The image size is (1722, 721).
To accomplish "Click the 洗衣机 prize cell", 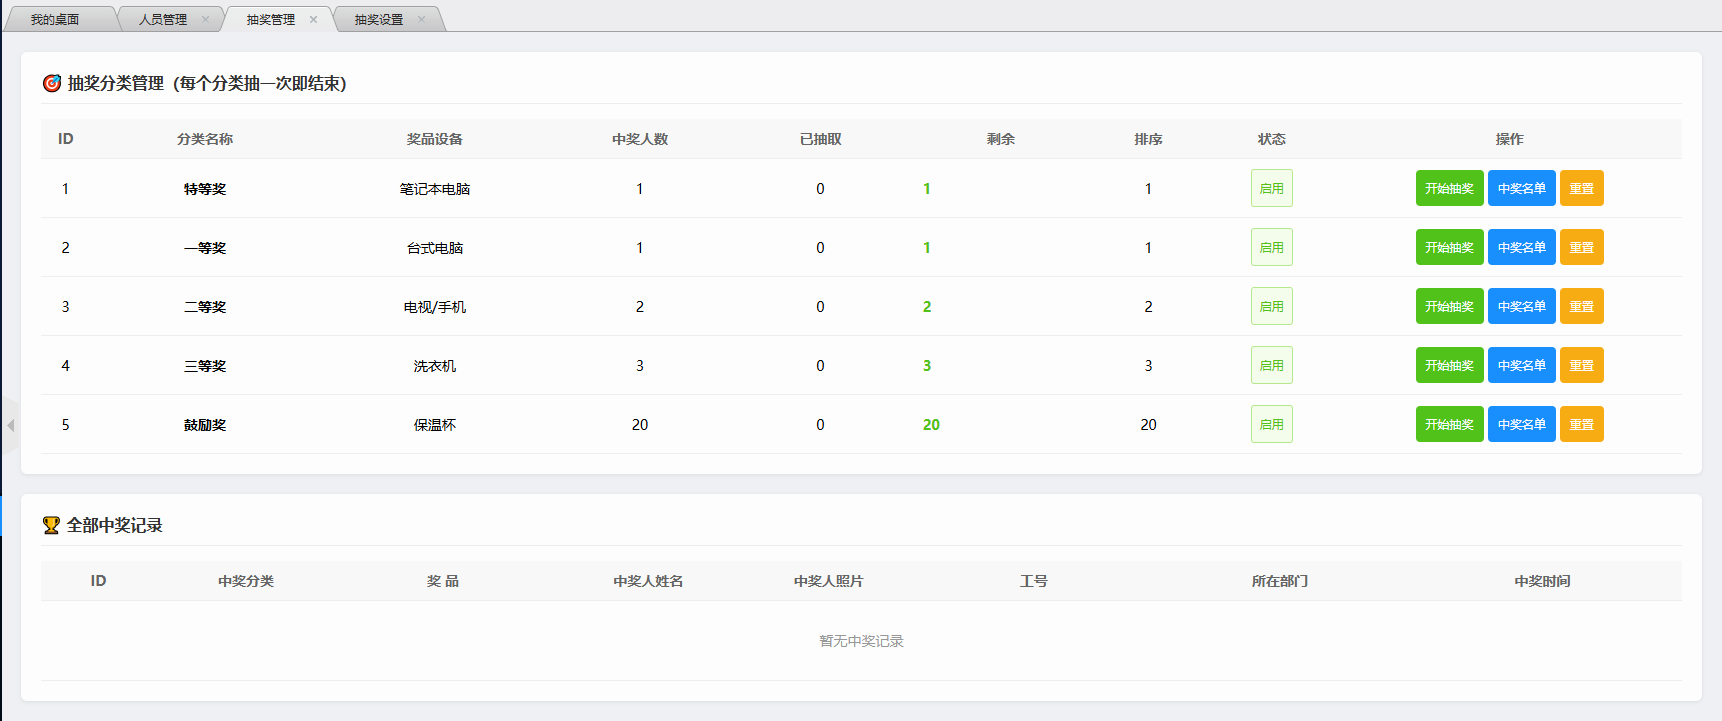I will (435, 366).
